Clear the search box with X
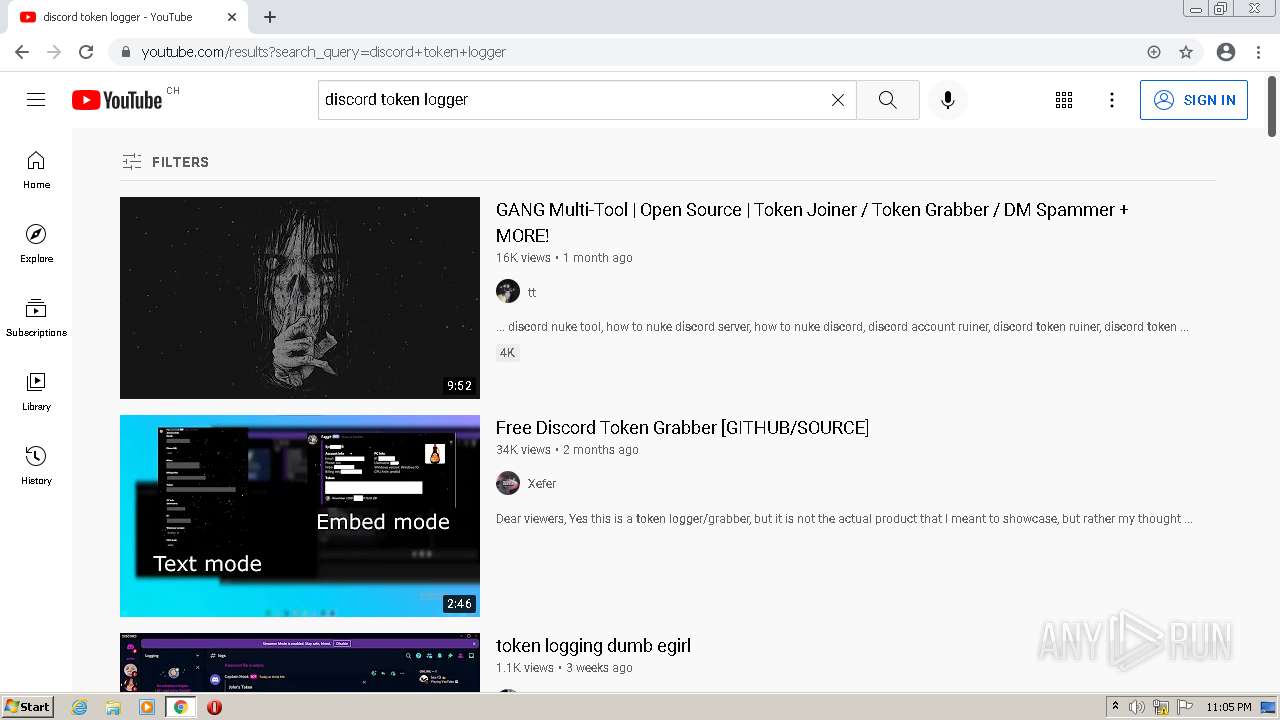Viewport: 1280px width, 720px height. [838, 100]
